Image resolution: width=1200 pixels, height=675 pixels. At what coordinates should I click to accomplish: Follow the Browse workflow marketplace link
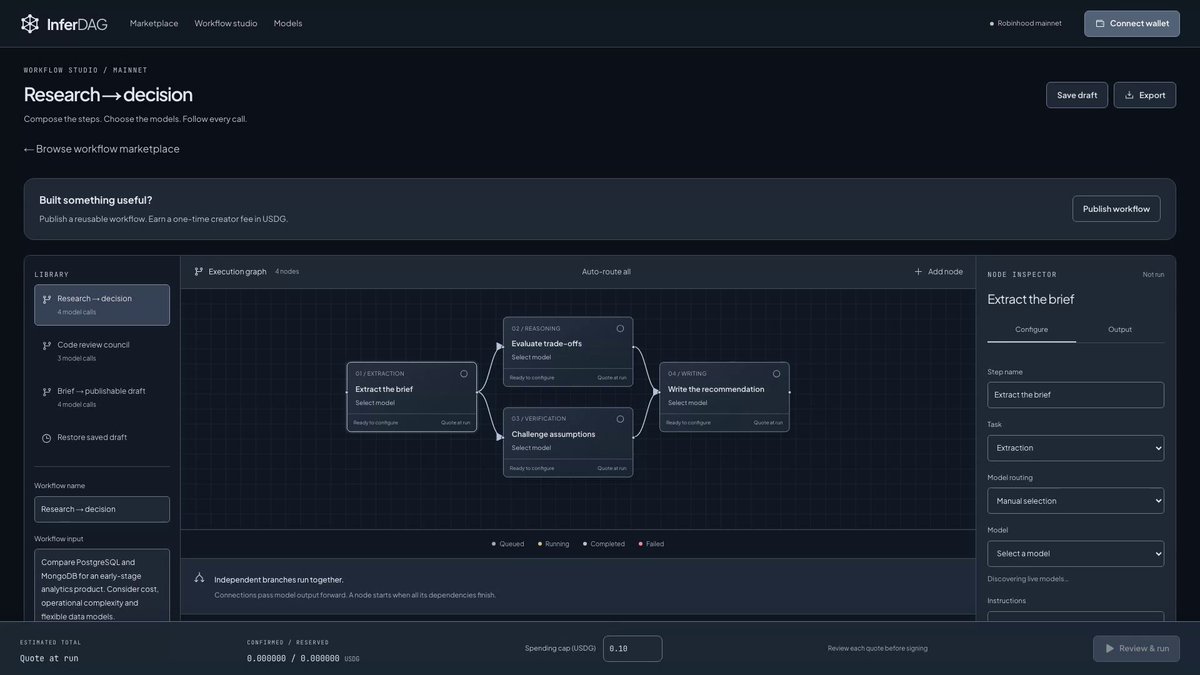coord(102,149)
